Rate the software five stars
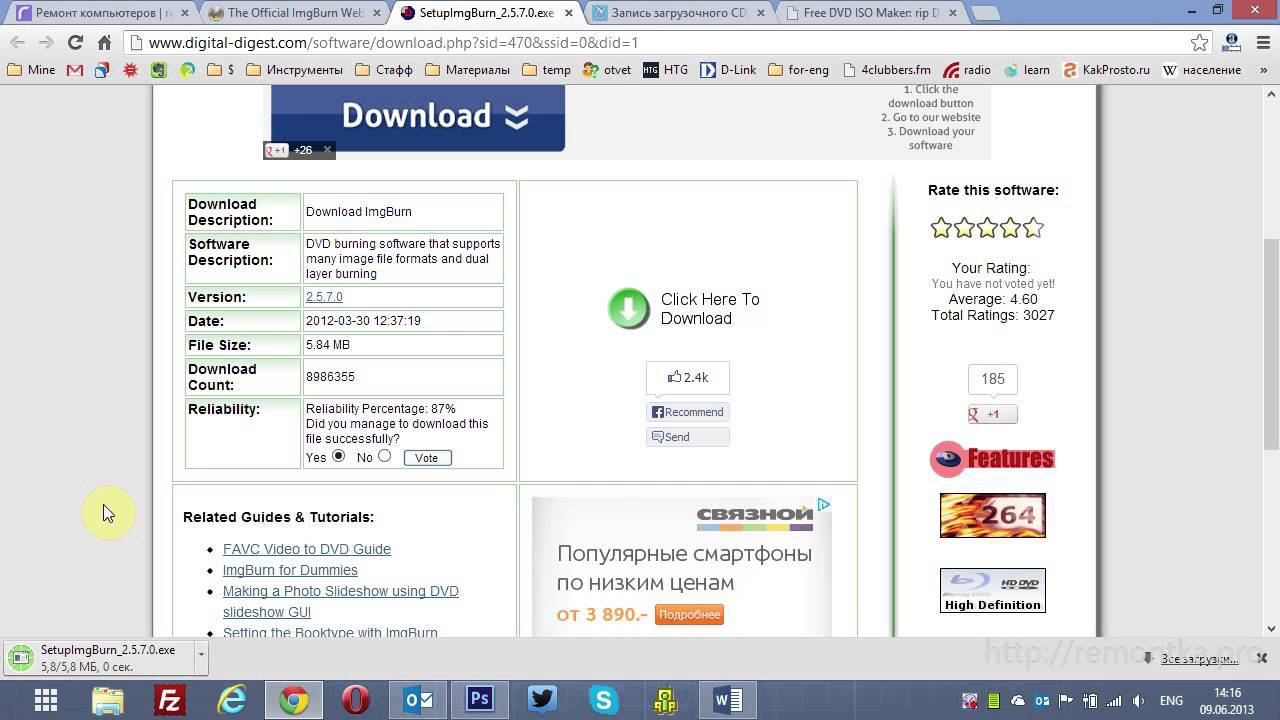This screenshot has width=1280, height=720. [1033, 228]
